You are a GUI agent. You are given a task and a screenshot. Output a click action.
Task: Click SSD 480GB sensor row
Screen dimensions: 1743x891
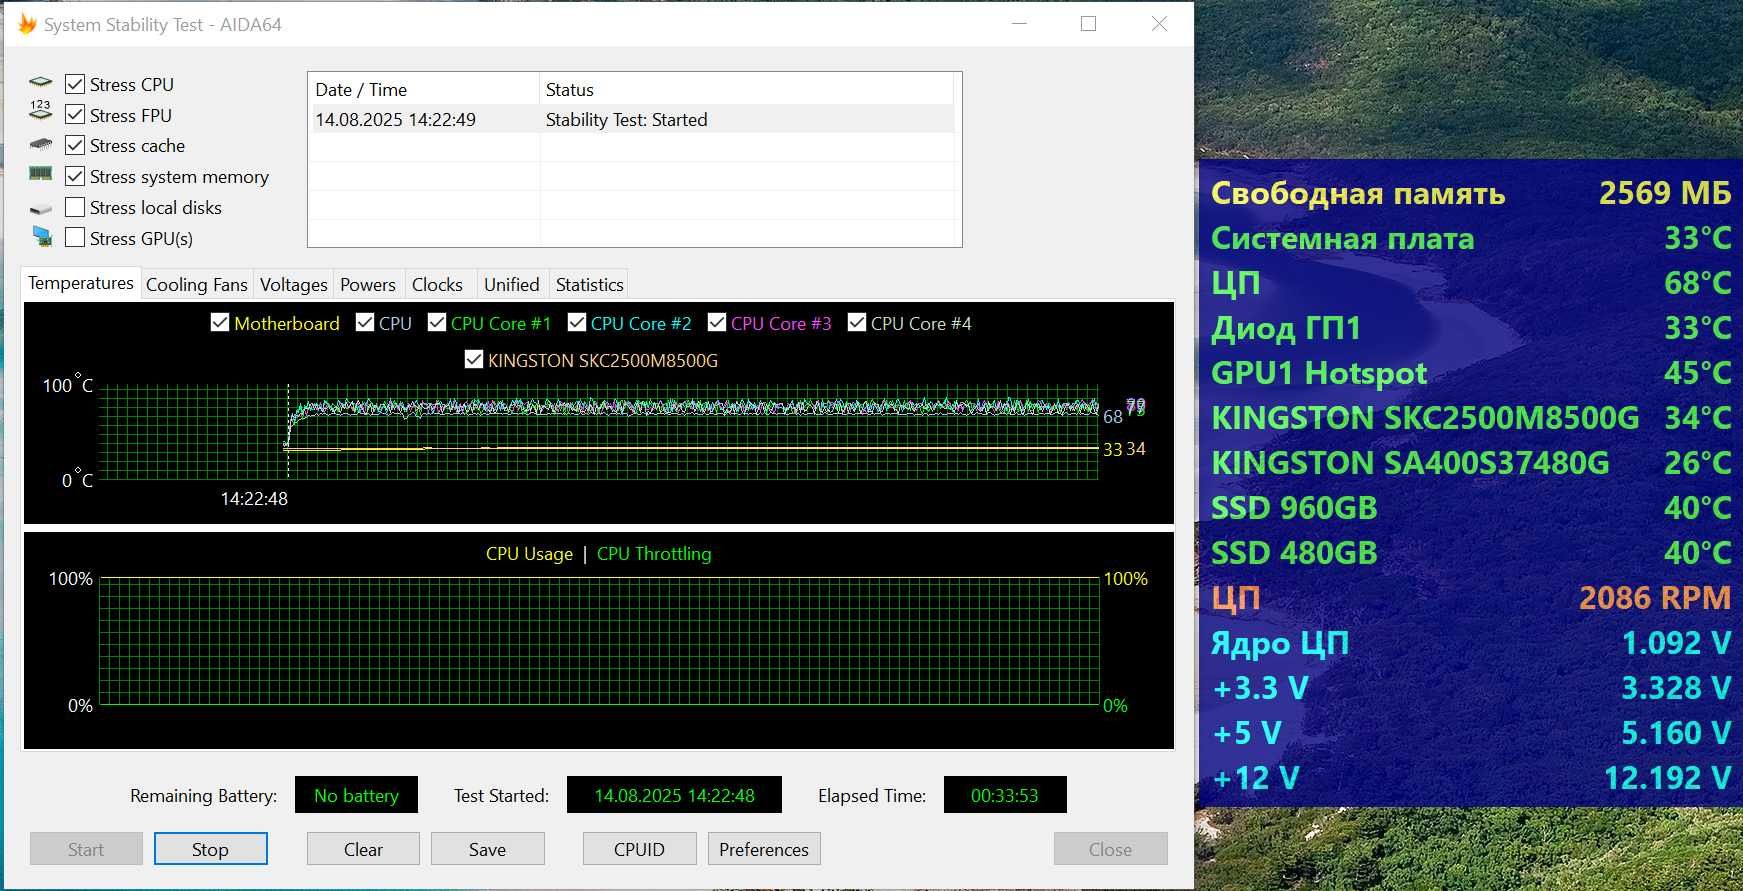(1470, 553)
